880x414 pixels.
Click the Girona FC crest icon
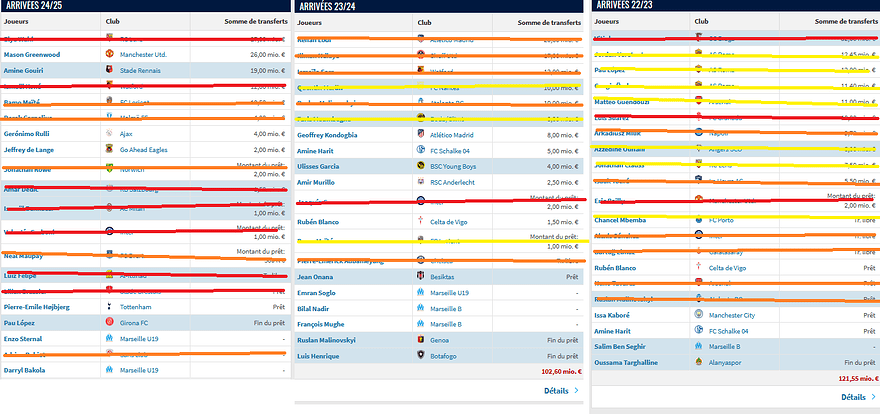tap(109, 323)
